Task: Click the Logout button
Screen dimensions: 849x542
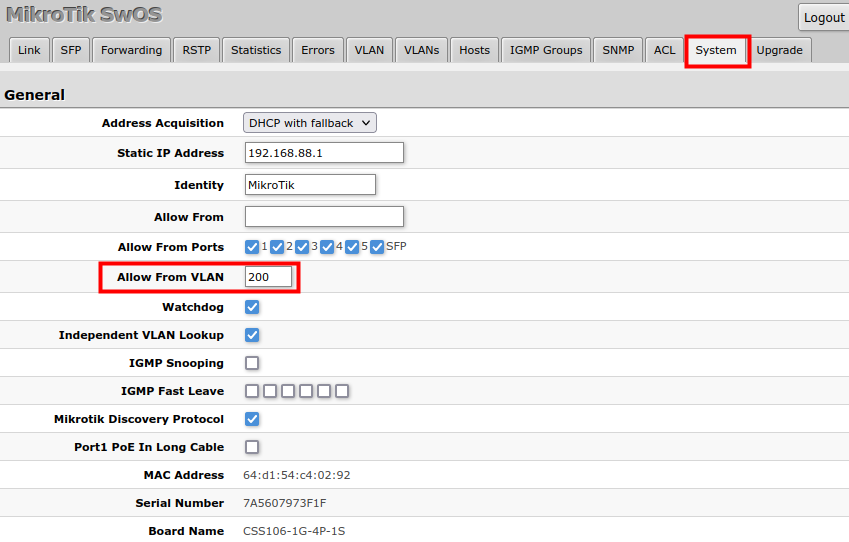Action: pyautogui.click(x=824, y=18)
